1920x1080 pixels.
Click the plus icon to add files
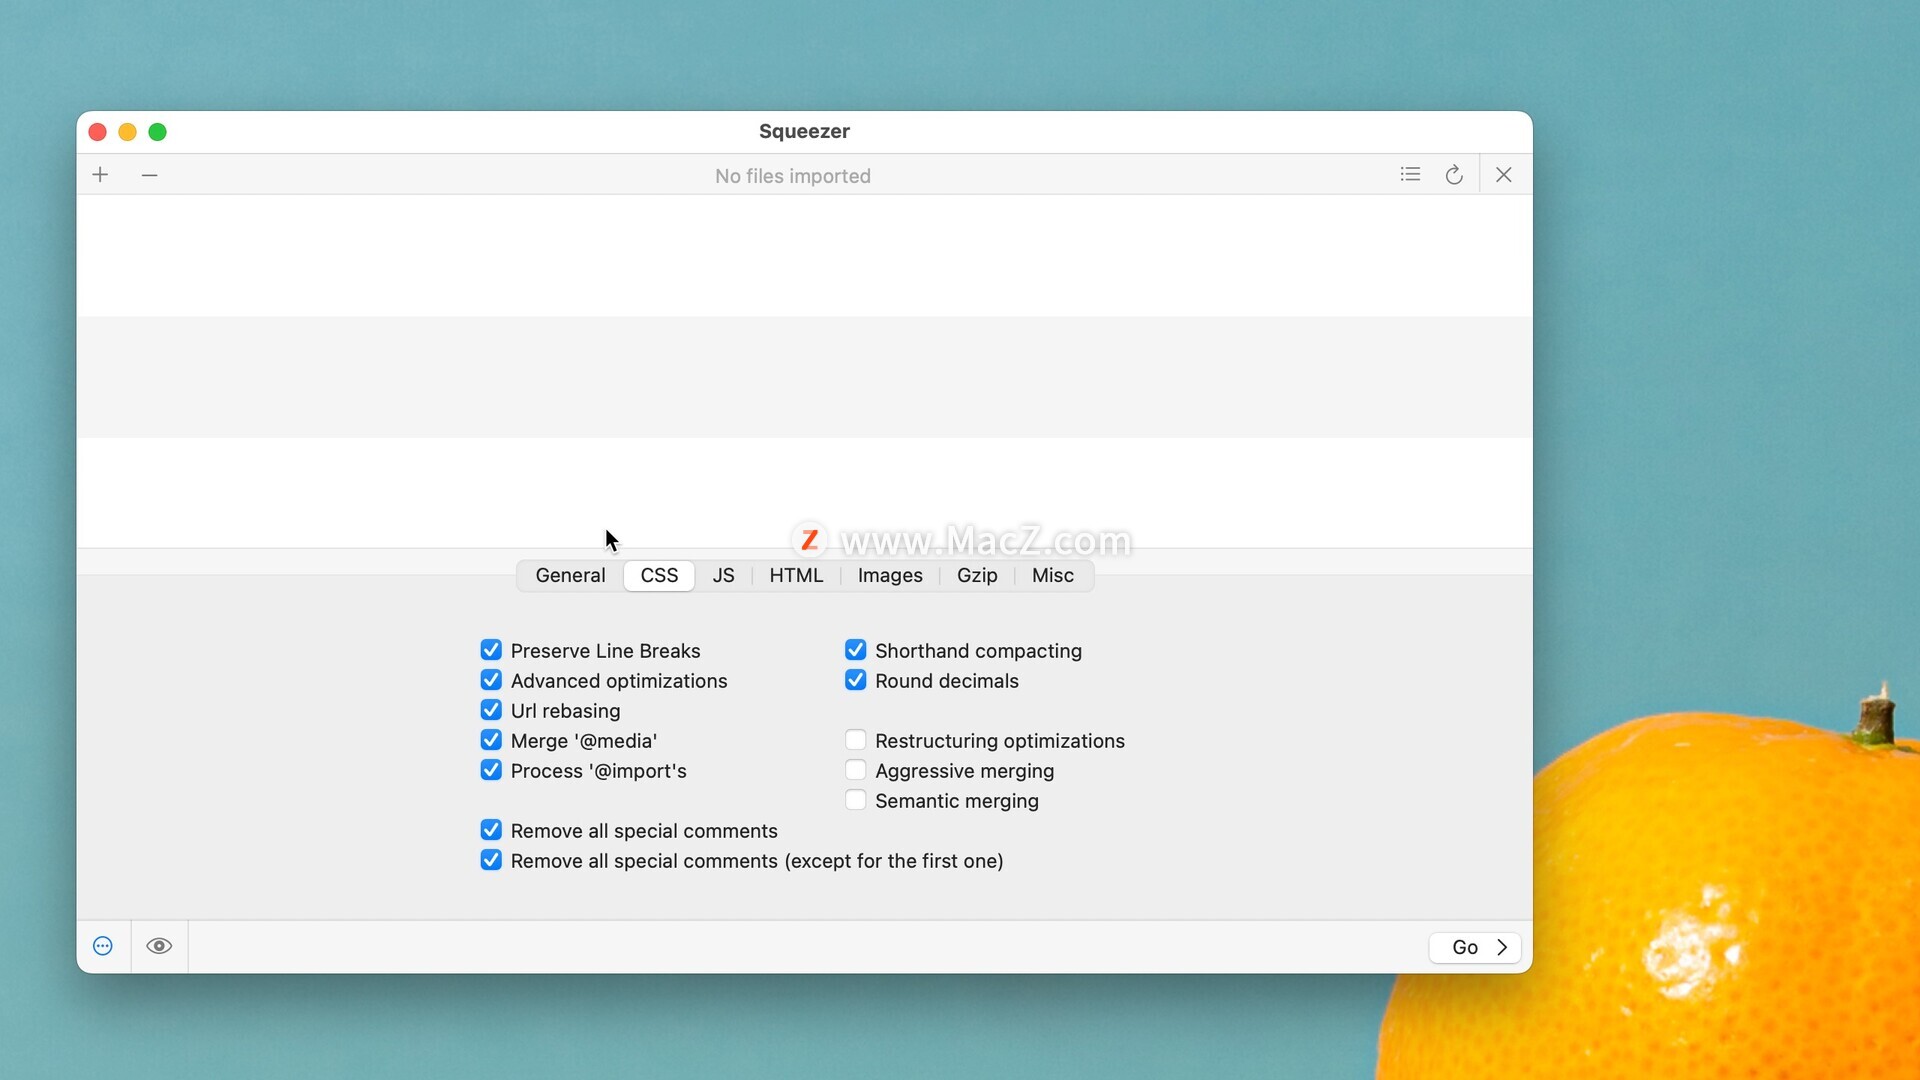tap(100, 175)
